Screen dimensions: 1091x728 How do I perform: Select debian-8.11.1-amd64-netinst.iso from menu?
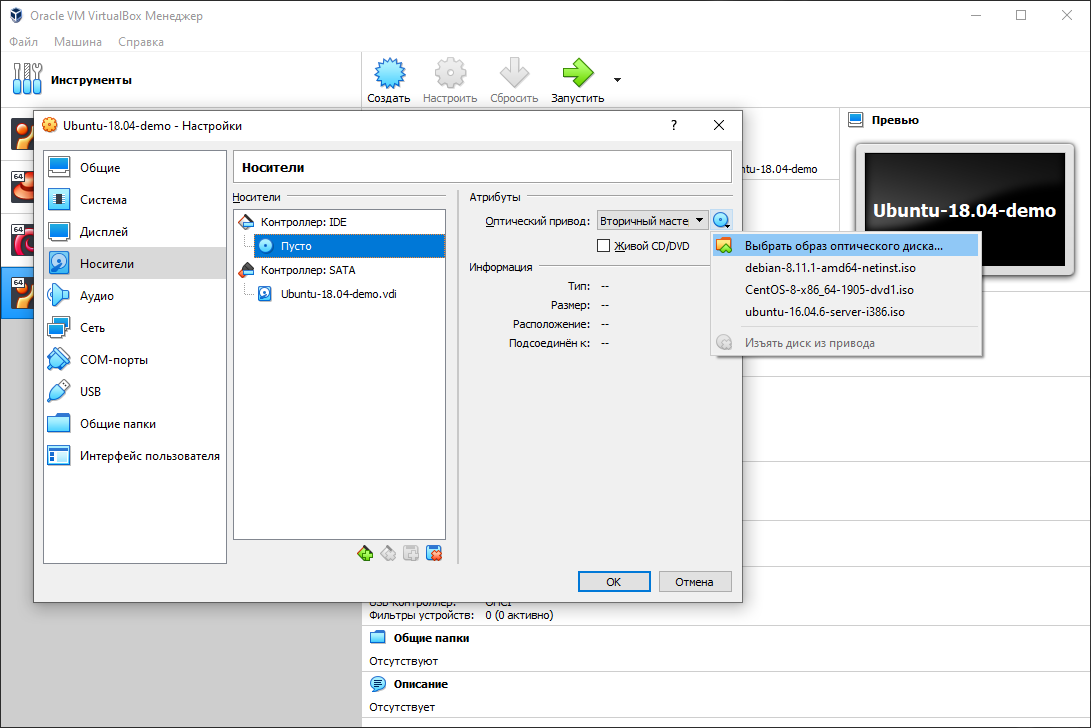pos(845,268)
